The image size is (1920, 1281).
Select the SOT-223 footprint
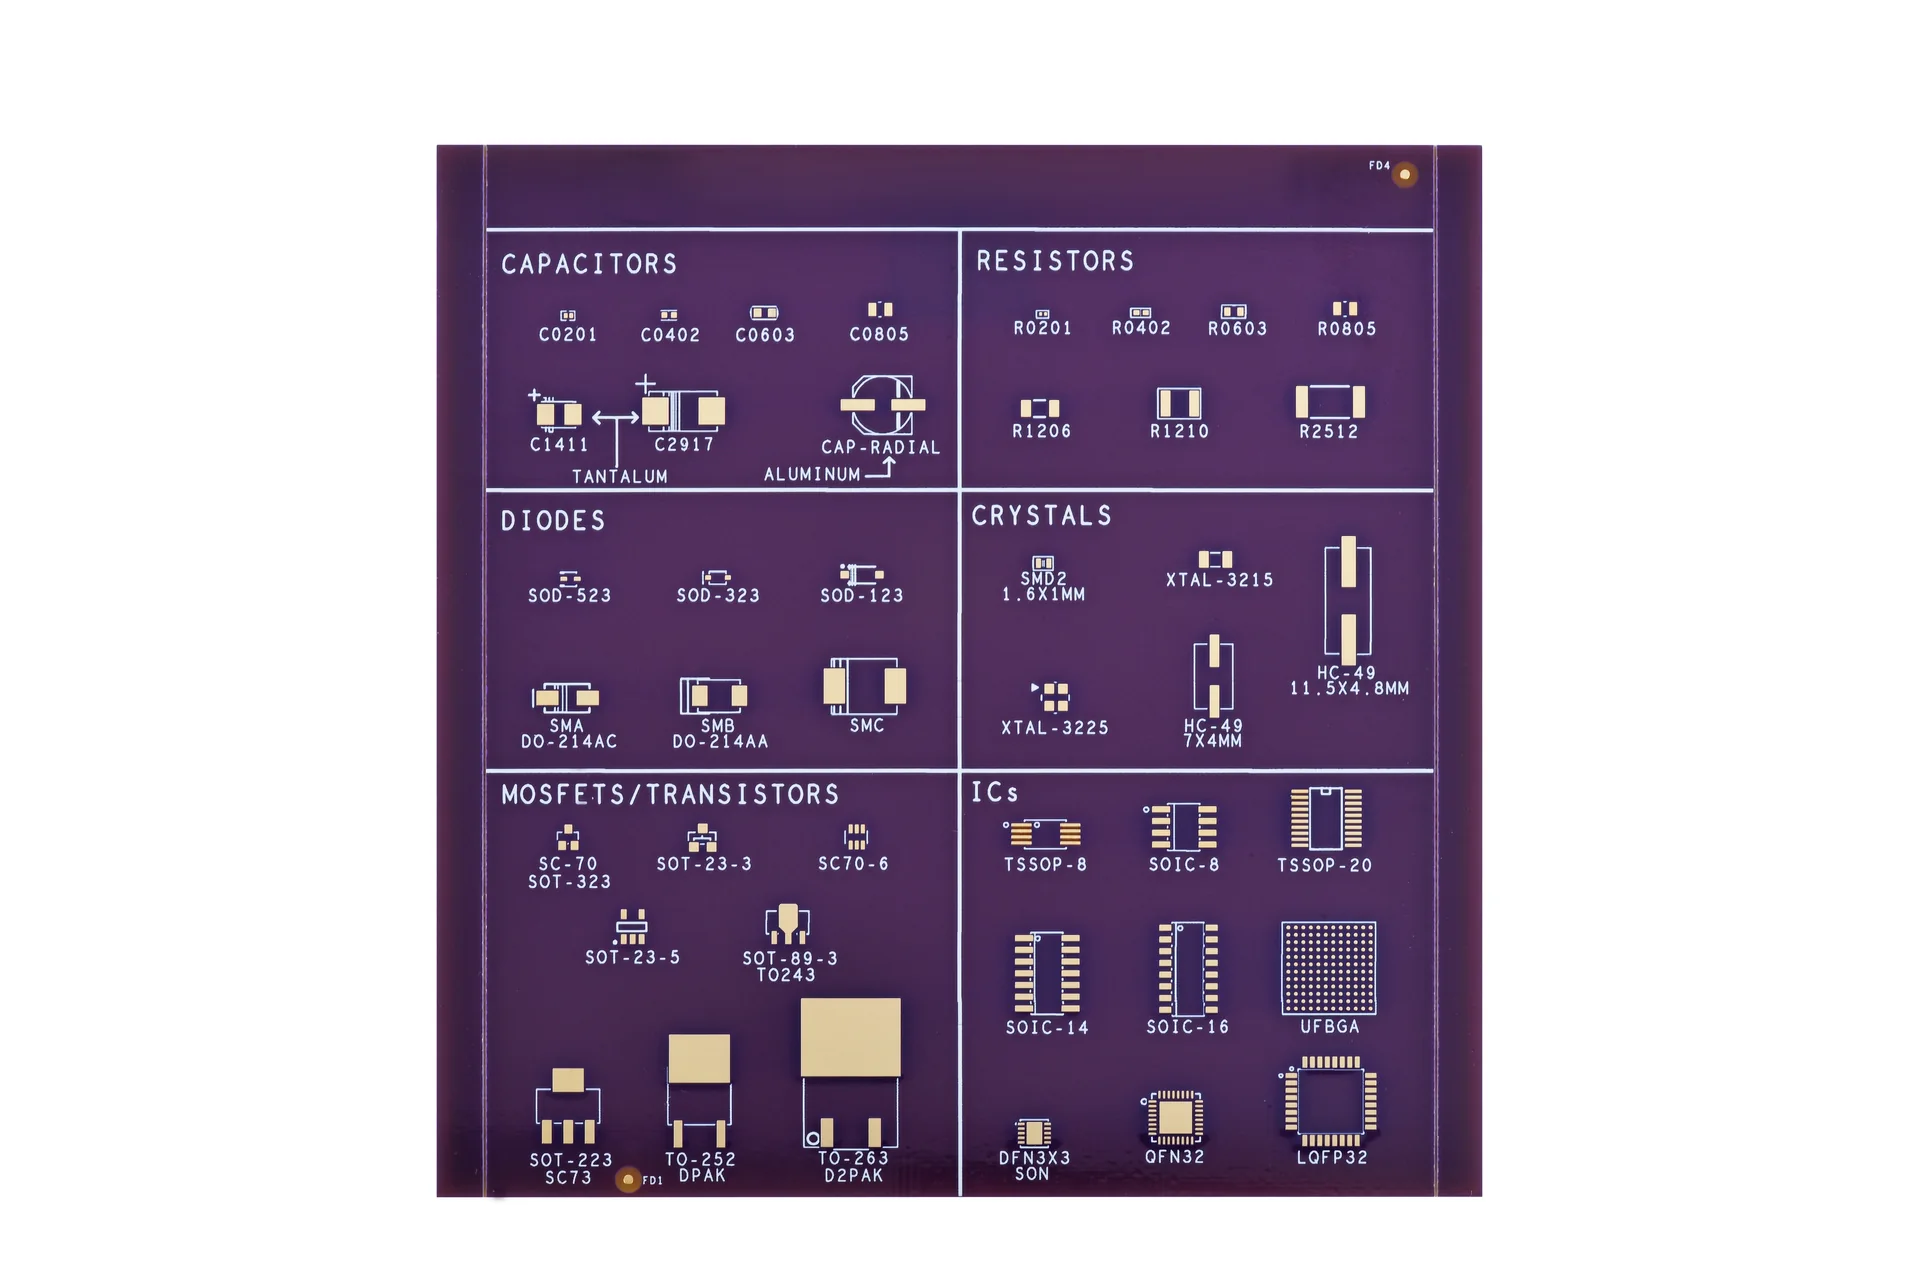tap(568, 1106)
